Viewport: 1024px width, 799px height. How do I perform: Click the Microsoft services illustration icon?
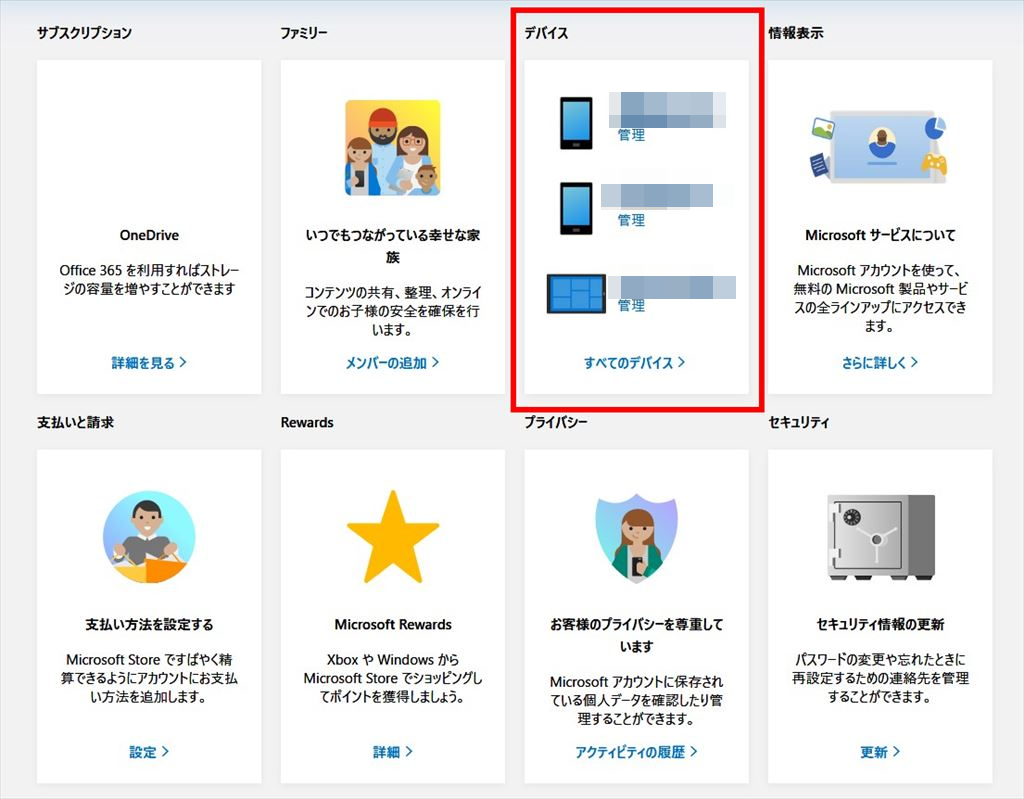tap(879, 147)
